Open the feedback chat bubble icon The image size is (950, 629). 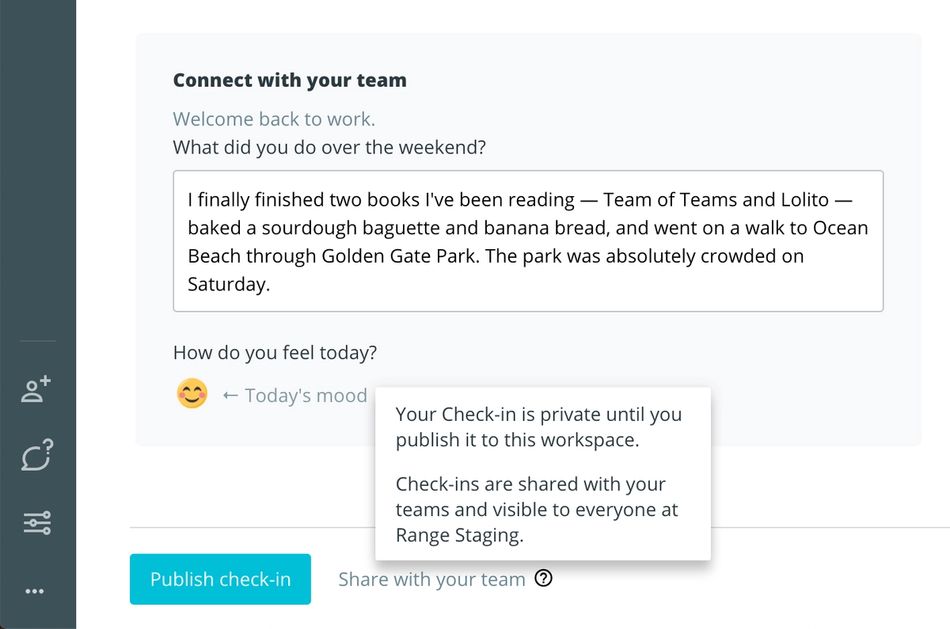point(37,456)
